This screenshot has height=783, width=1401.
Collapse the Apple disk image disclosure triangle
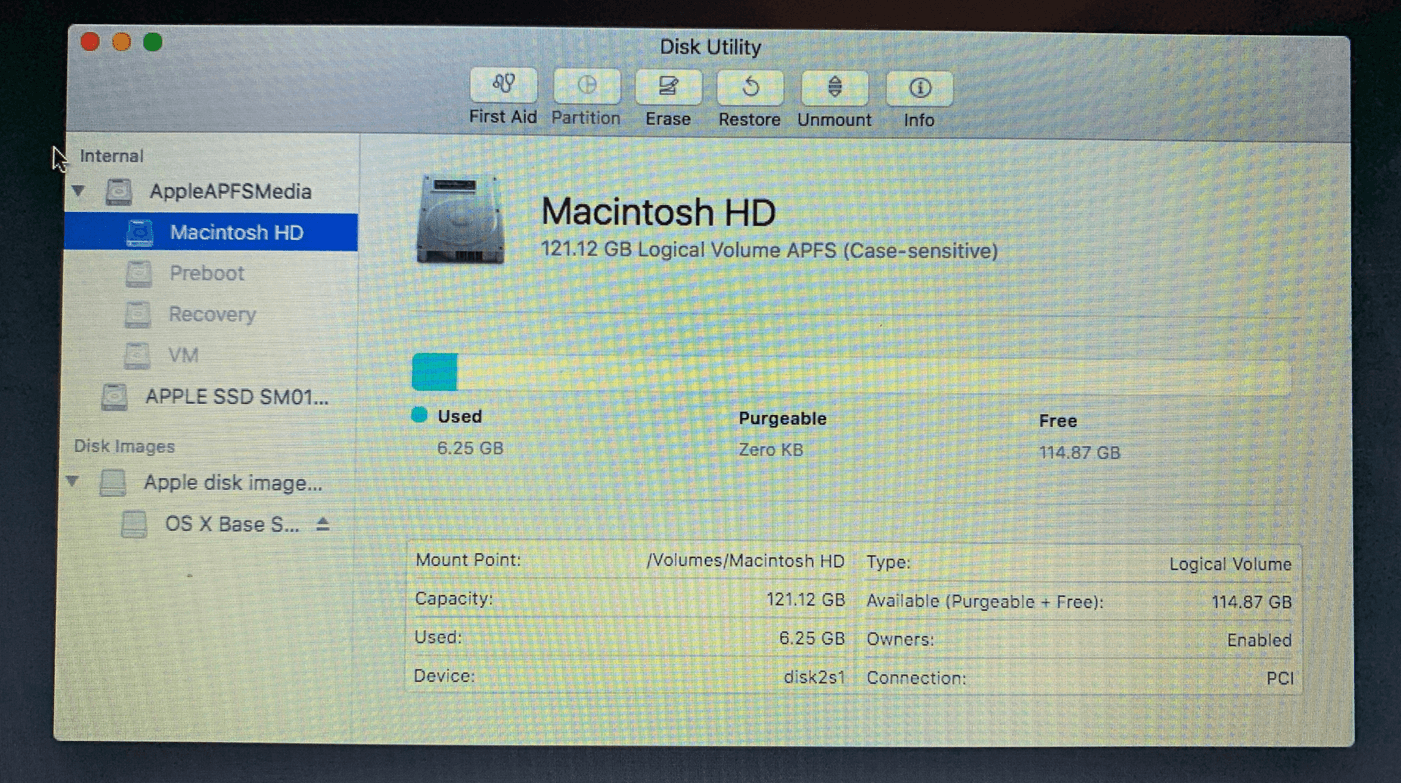click(x=73, y=481)
